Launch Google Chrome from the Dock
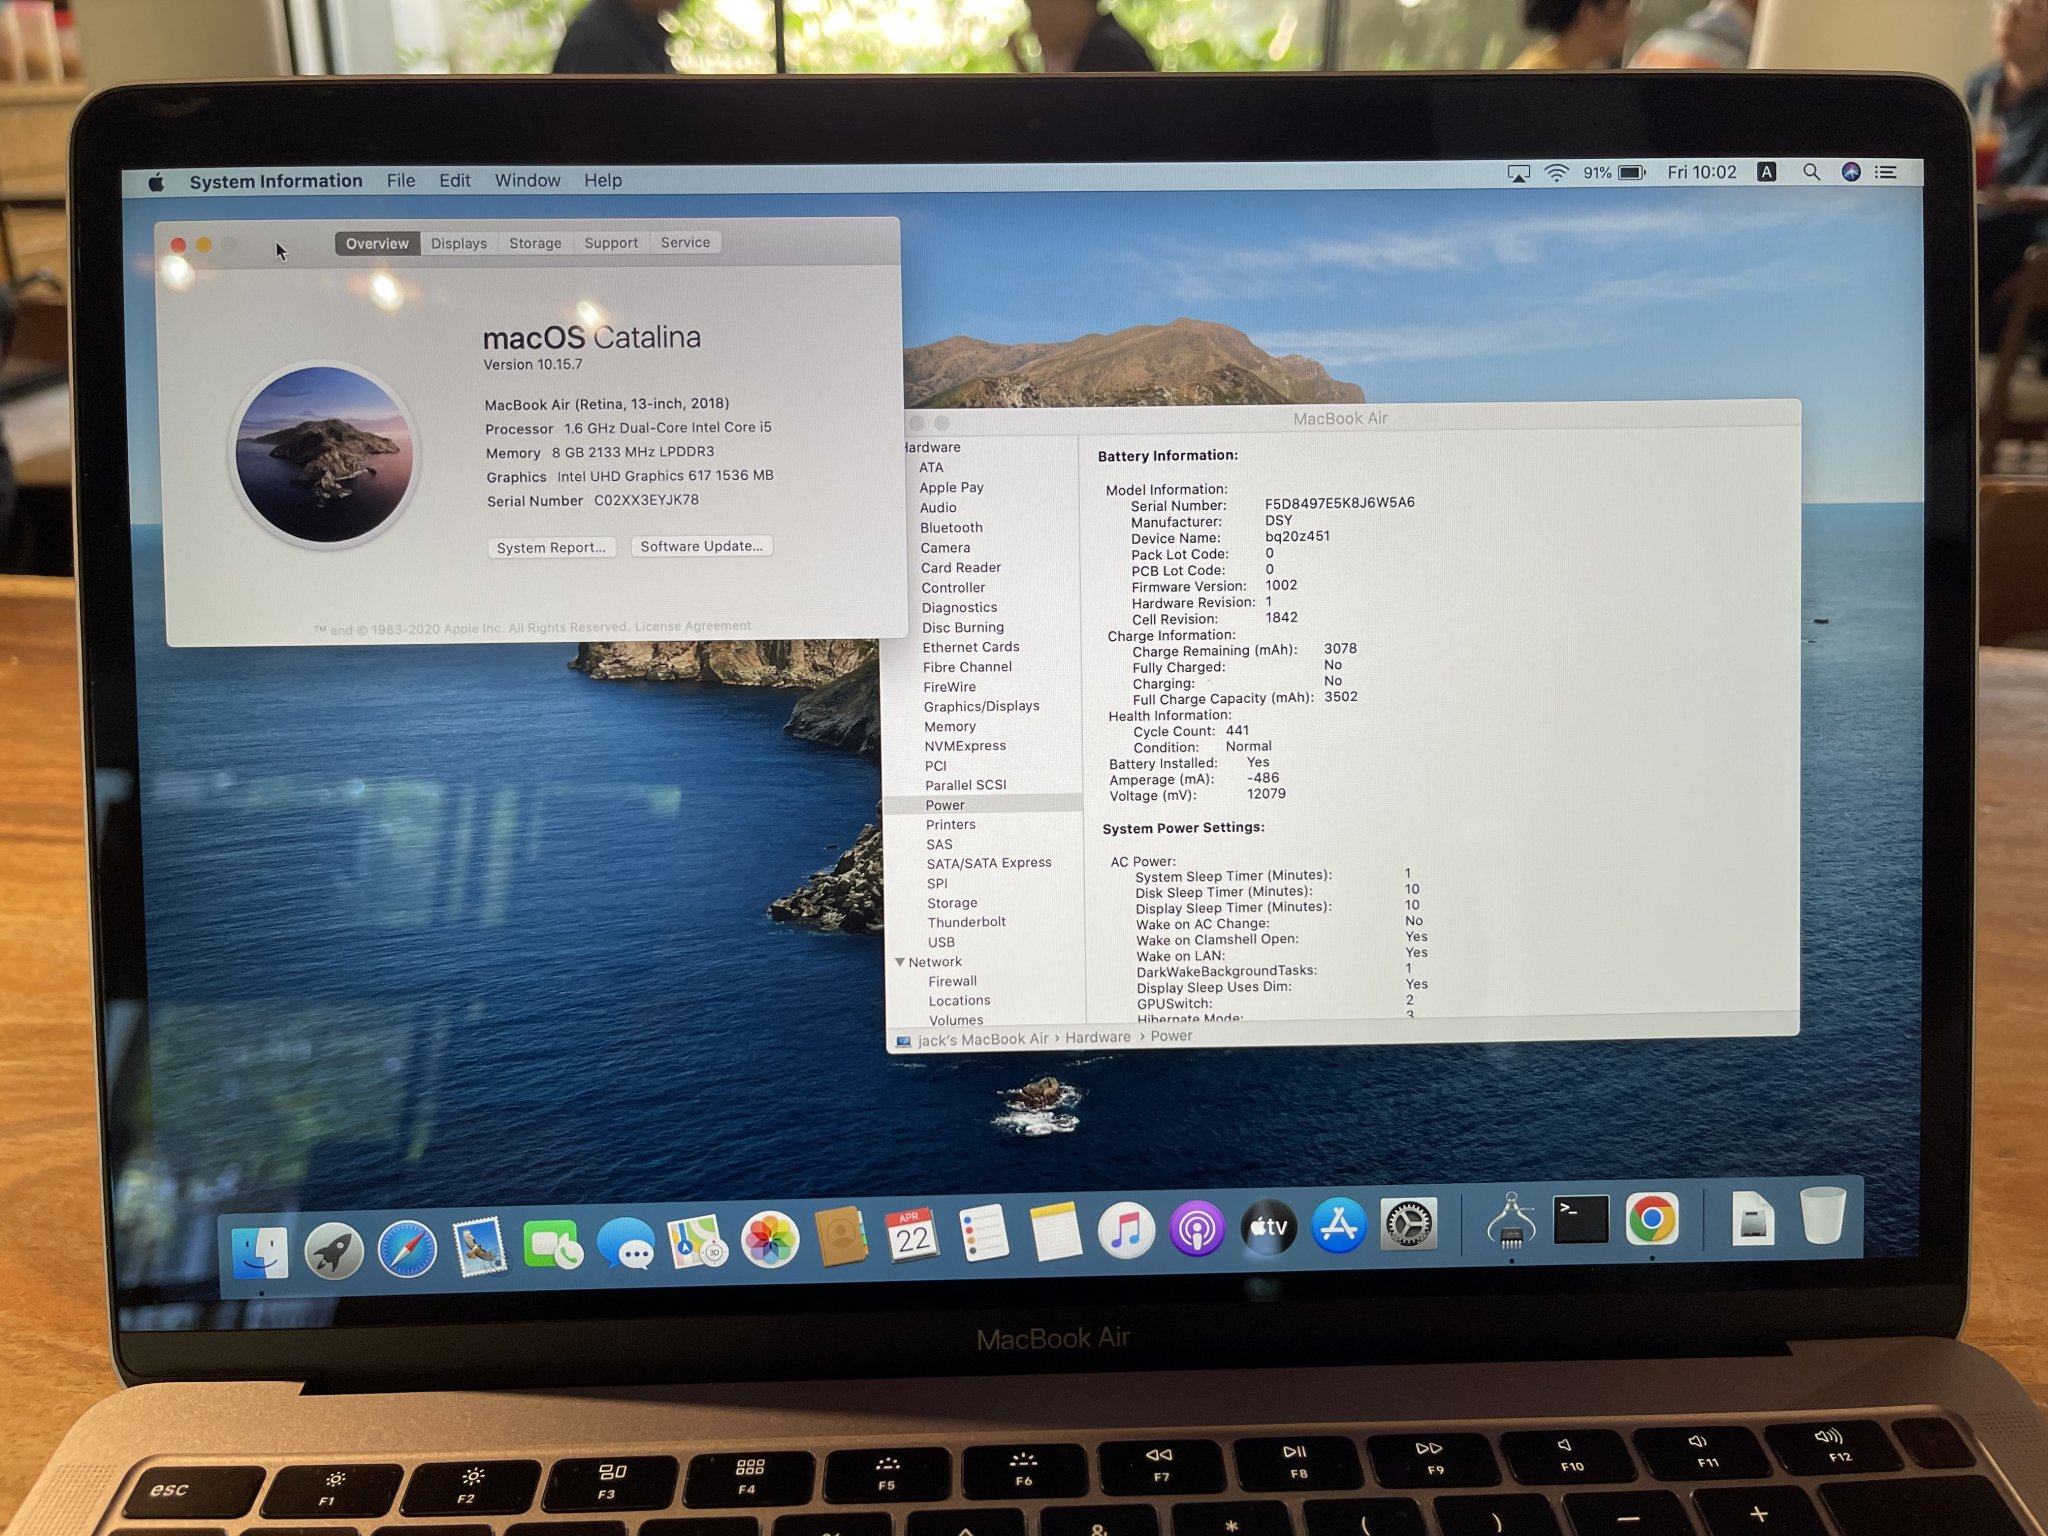The height and width of the screenshot is (1536, 2048). tap(1651, 1219)
